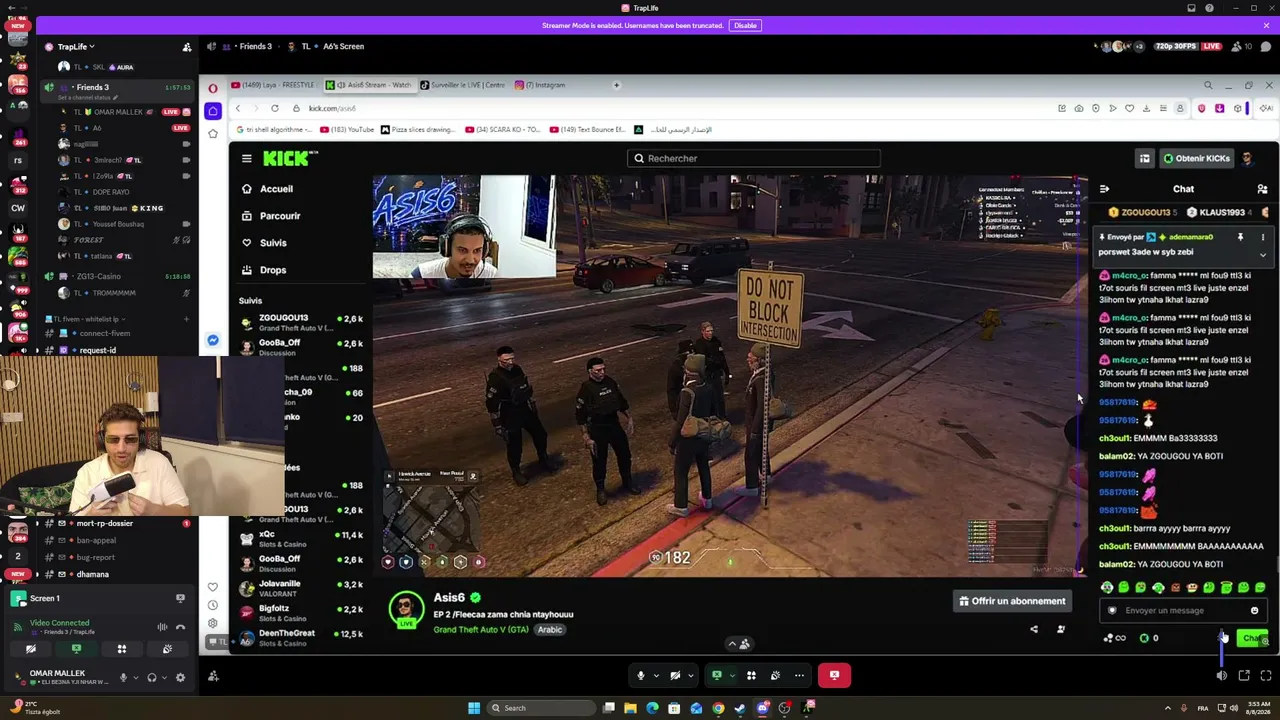The image size is (1280, 720).
Task: Enter fullscreen for the Discord stream
Action: pos(1266,676)
